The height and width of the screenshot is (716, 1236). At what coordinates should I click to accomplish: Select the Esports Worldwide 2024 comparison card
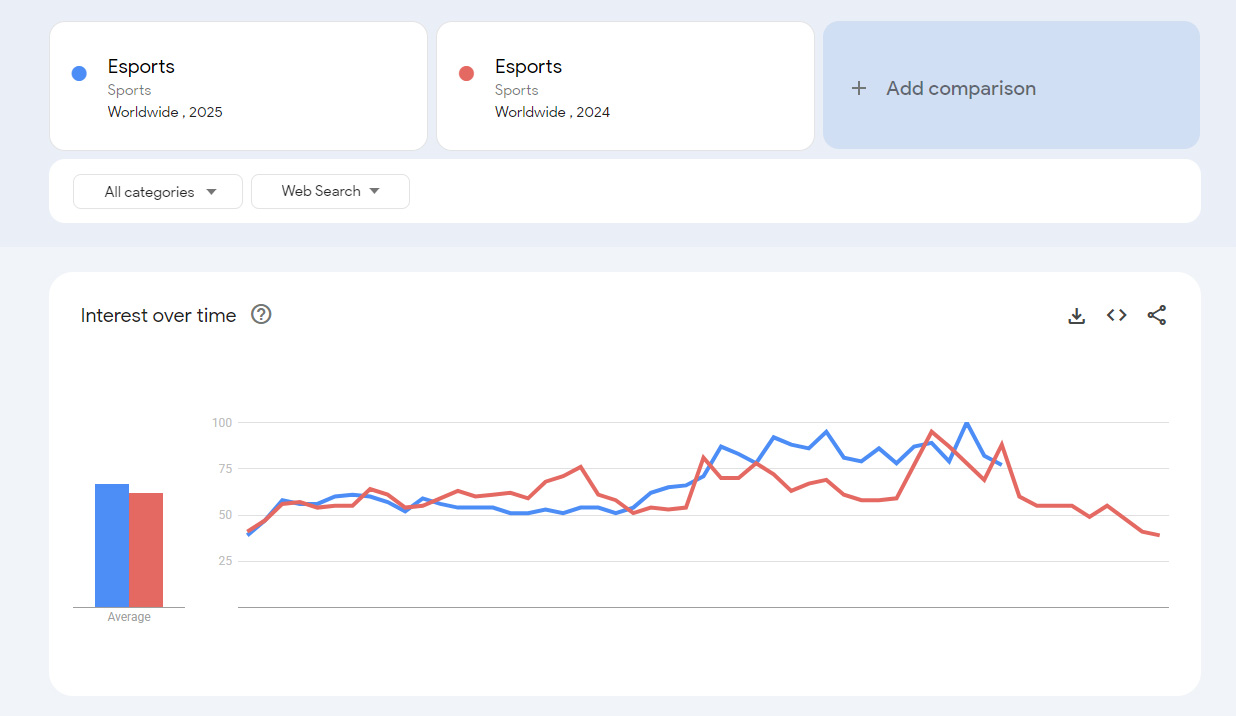coord(625,86)
